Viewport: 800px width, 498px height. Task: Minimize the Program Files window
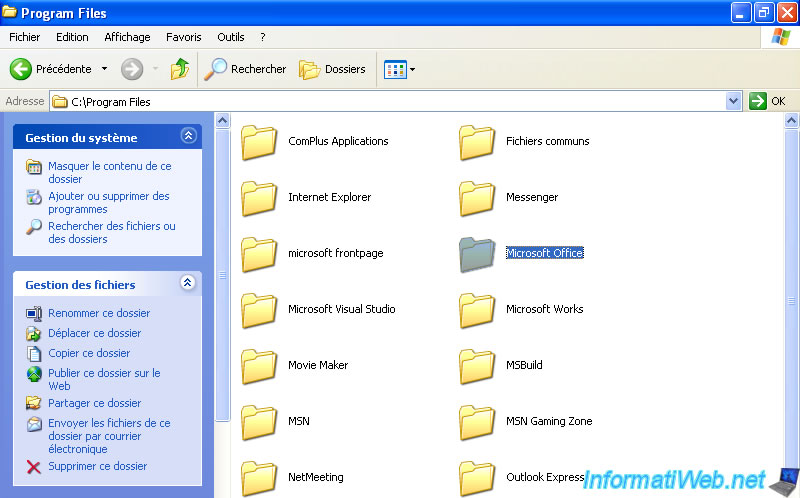point(741,13)
